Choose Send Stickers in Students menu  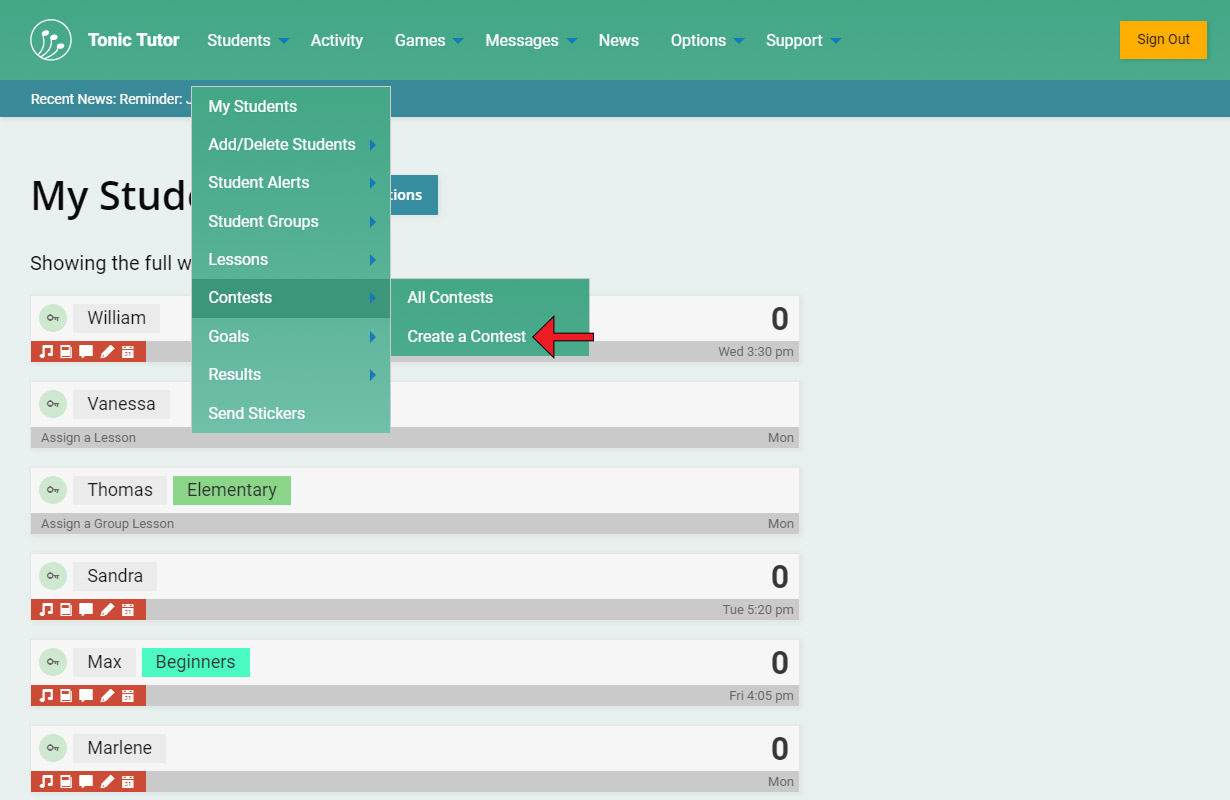256,414
